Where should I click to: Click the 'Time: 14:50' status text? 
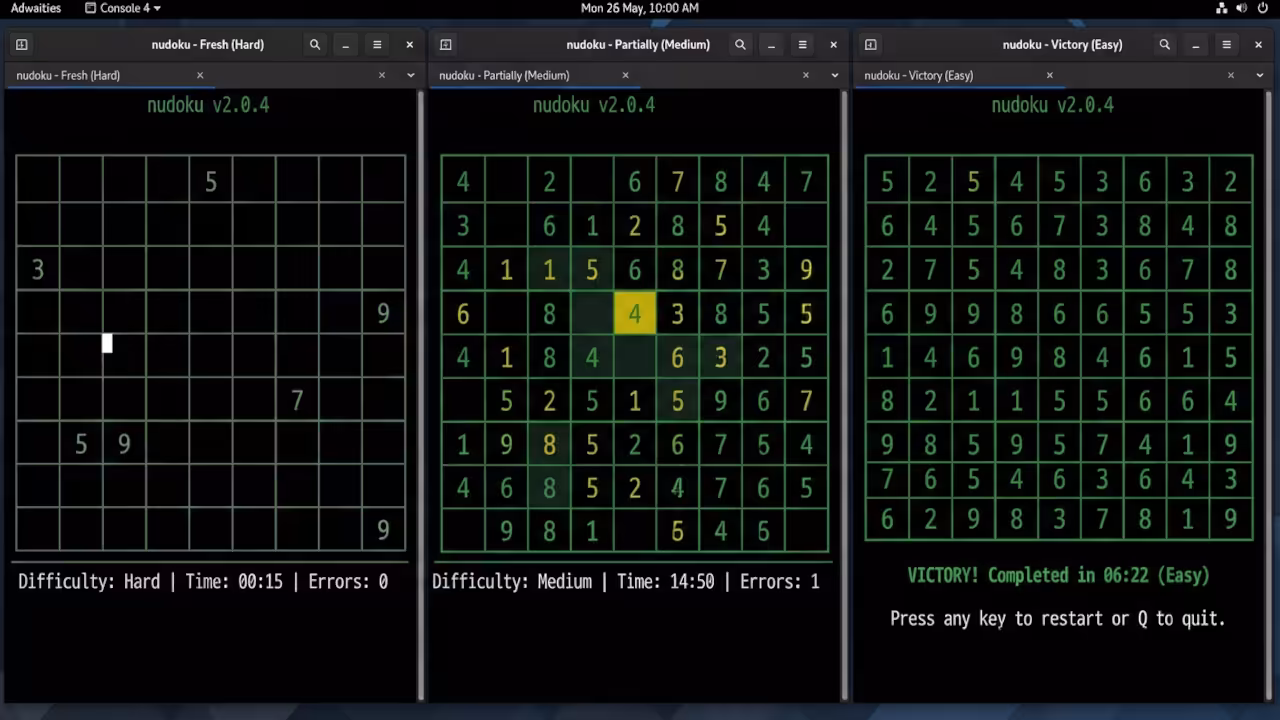[666, 582]
